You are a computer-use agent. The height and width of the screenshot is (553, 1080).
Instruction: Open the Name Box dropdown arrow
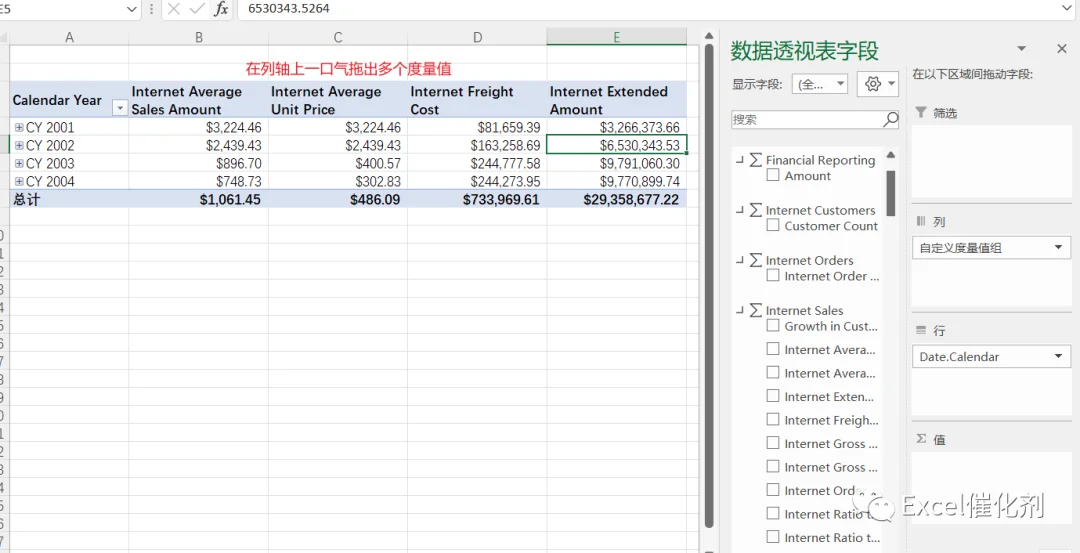click(132, 9)
